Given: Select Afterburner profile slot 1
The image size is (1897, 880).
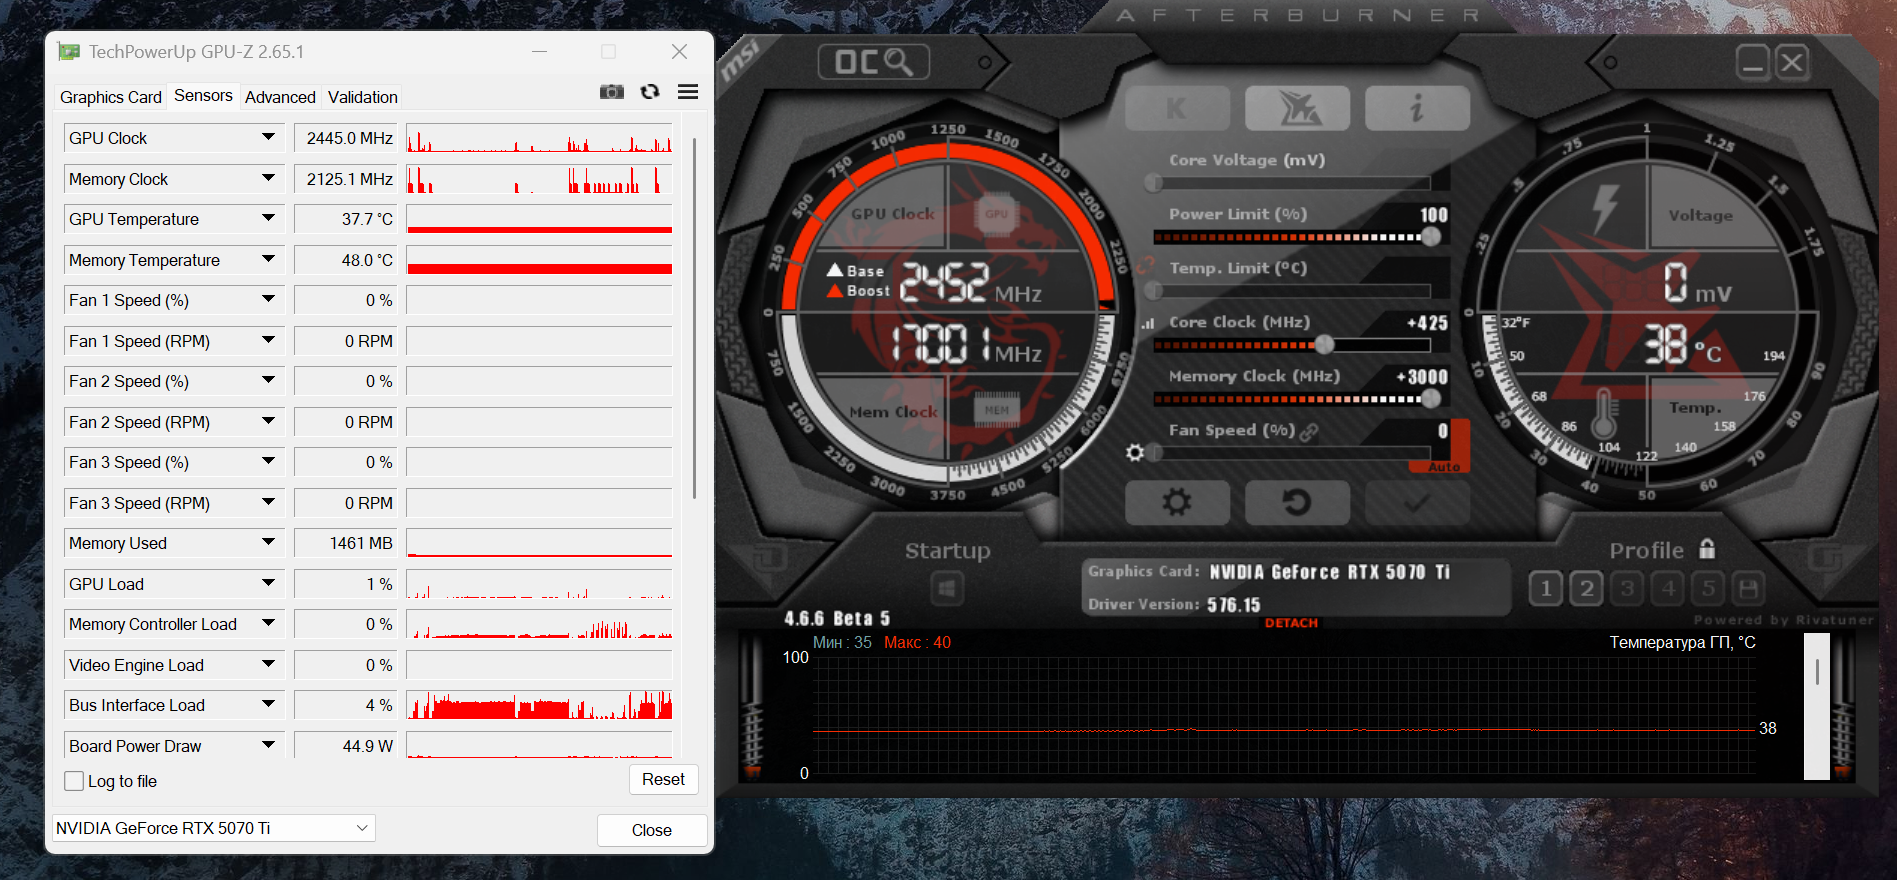Looking at the screenshot, I should point(1546,589).
